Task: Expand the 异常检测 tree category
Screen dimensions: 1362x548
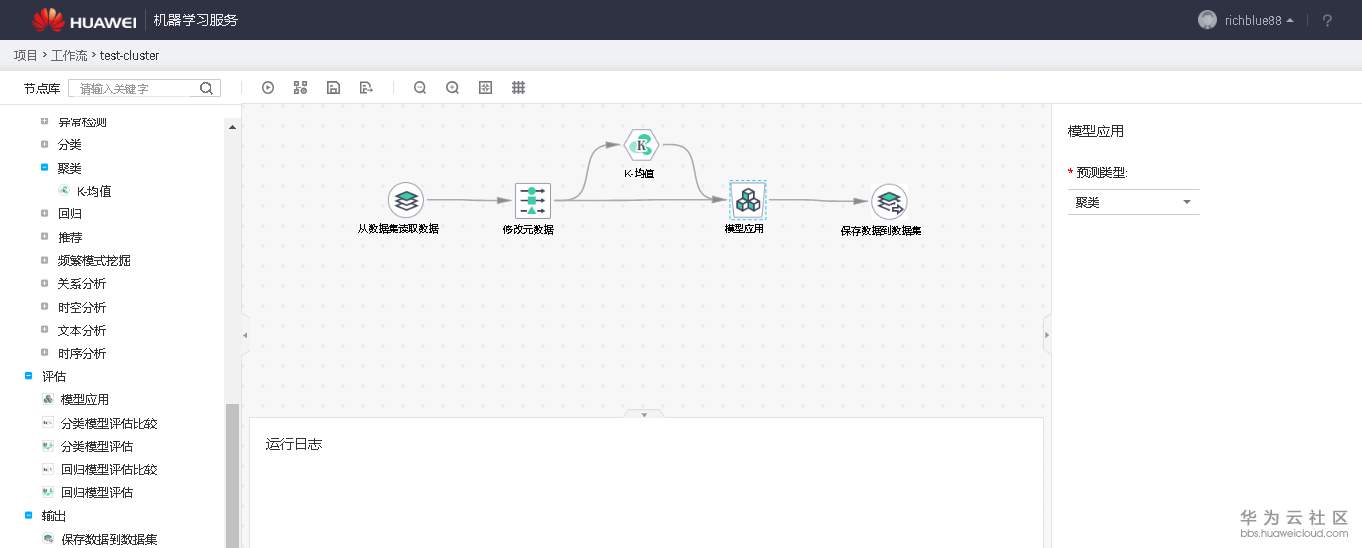Action: tap(44, 121)
